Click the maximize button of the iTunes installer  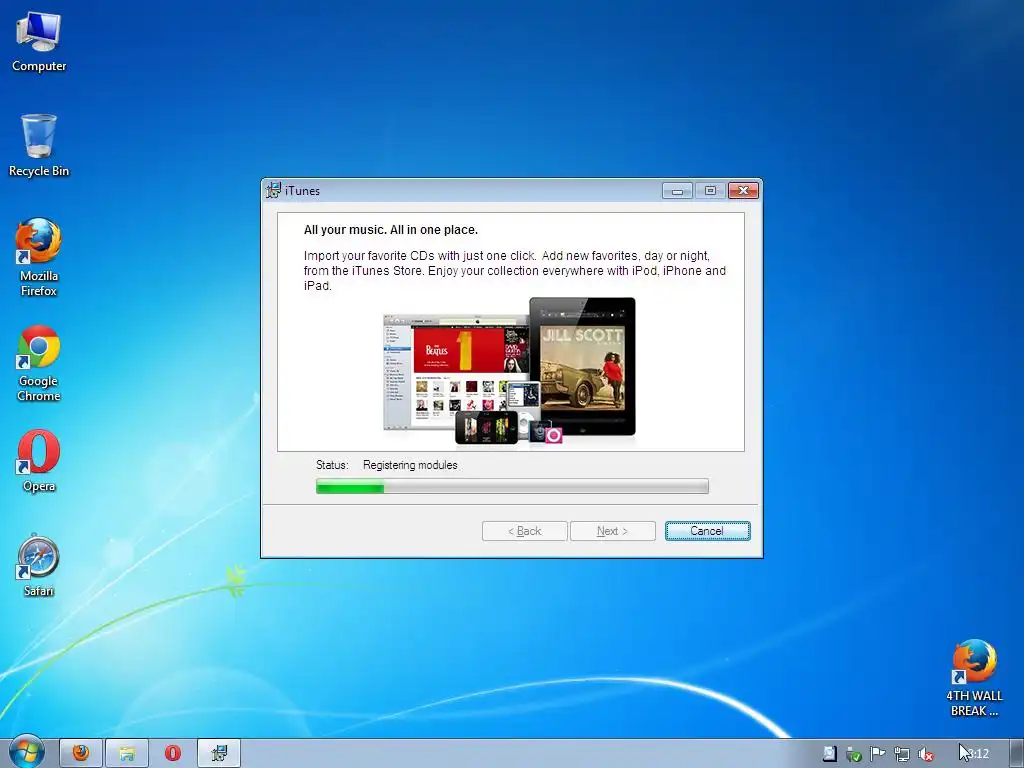710,191
